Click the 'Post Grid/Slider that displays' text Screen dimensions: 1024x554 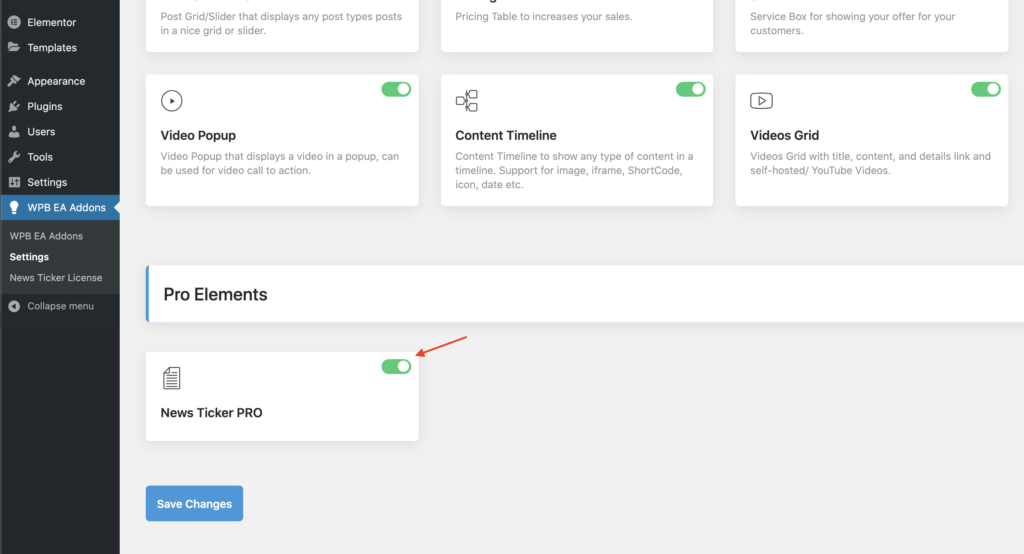tap(281, 24)
